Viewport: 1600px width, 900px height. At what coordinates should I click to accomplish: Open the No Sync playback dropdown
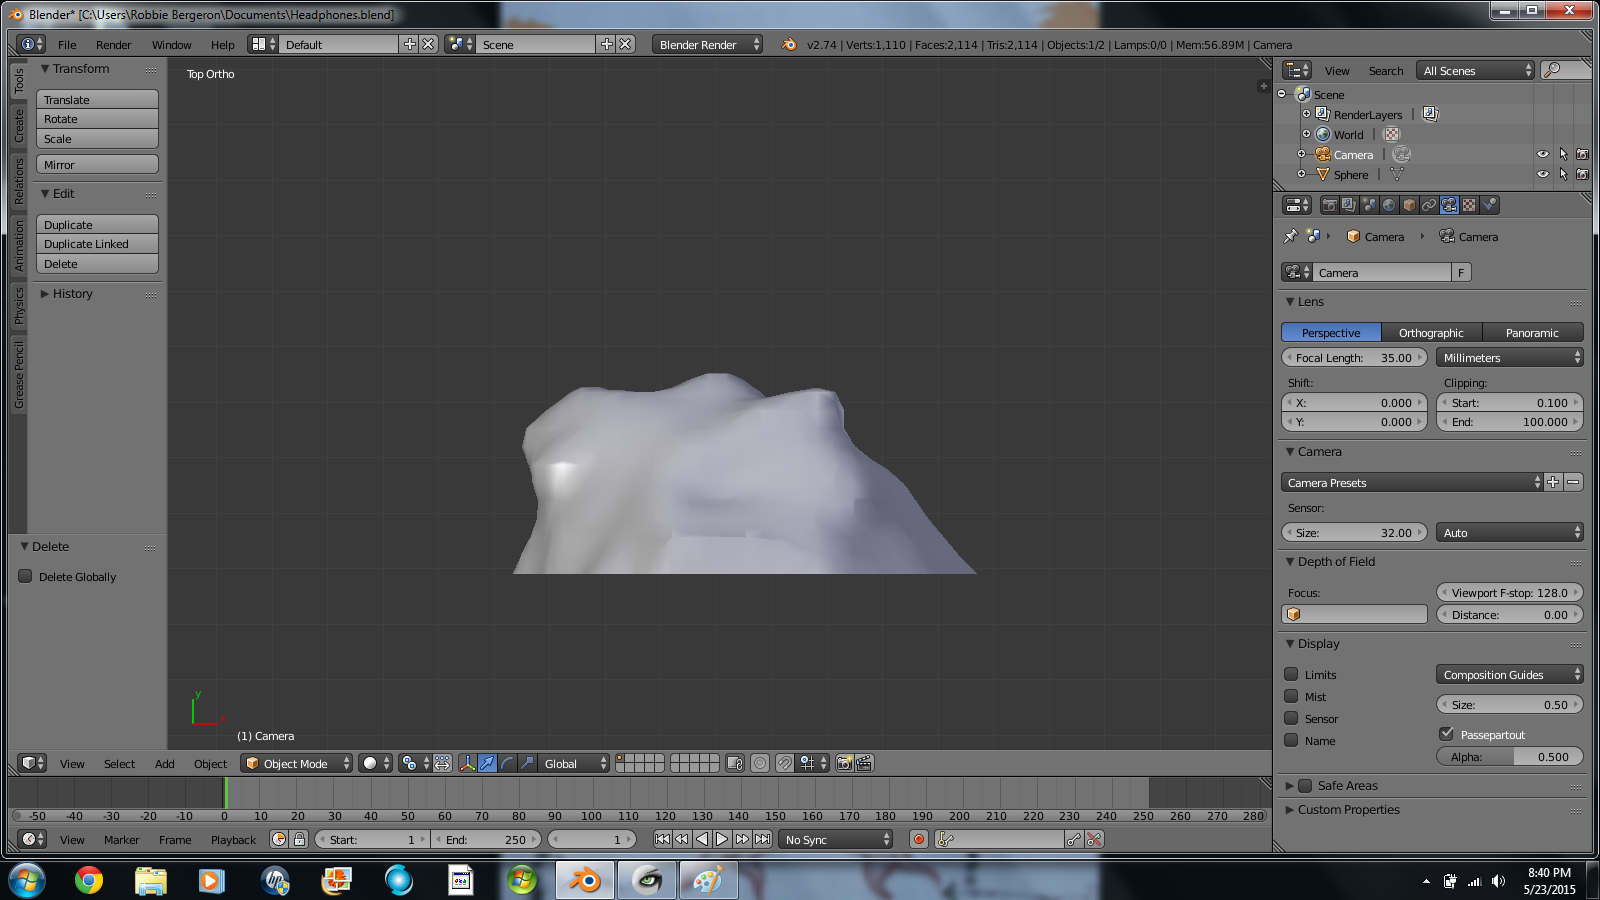836,839
